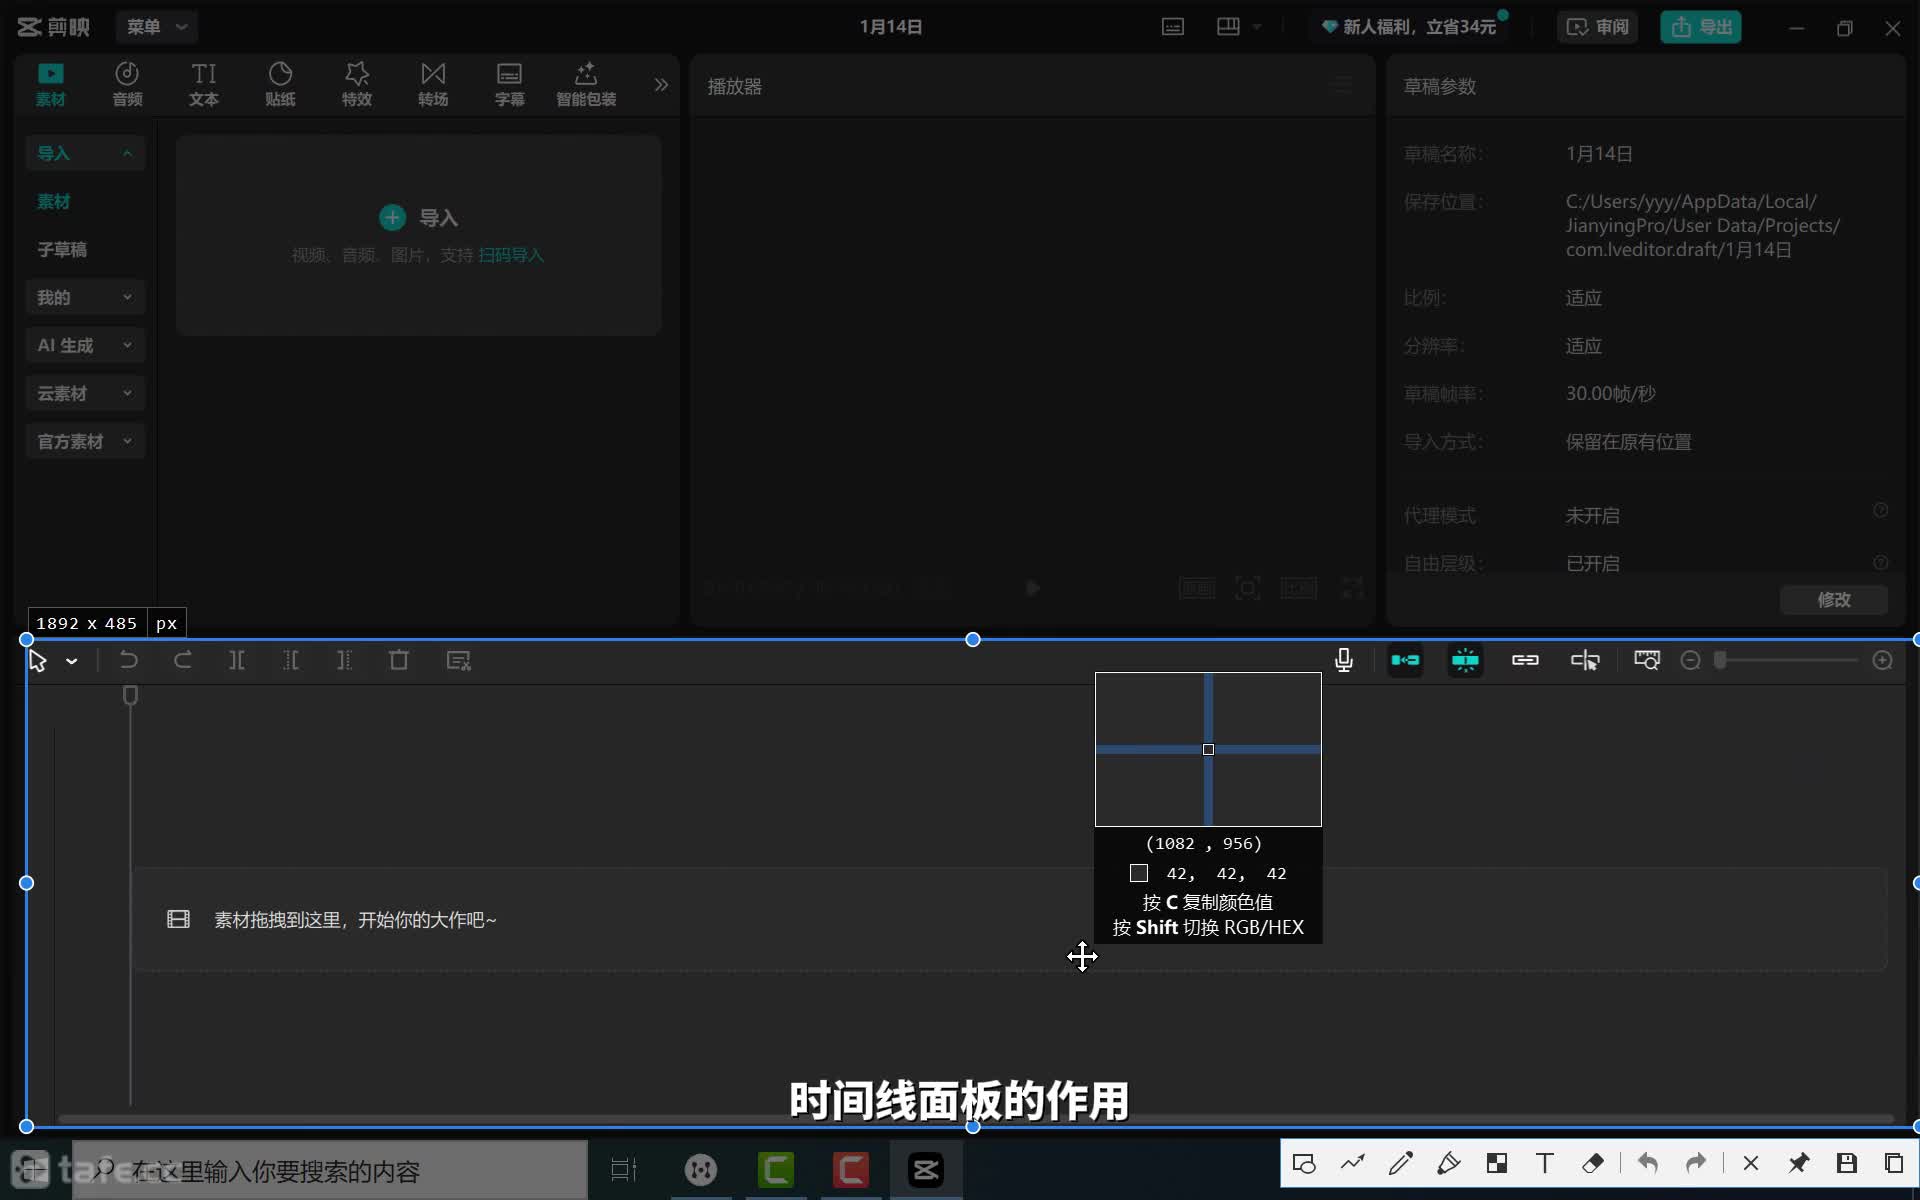Open the layout switcher icon
The image size is (1920, 1200).
[1229, 27]
